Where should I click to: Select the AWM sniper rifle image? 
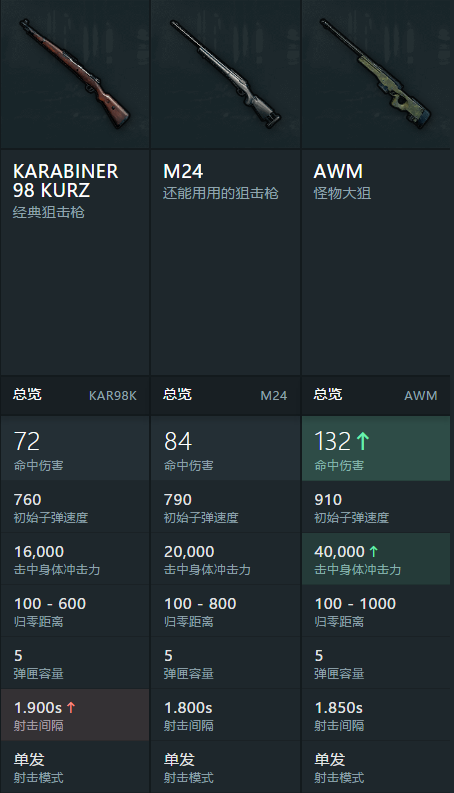[x=376, y=74]
